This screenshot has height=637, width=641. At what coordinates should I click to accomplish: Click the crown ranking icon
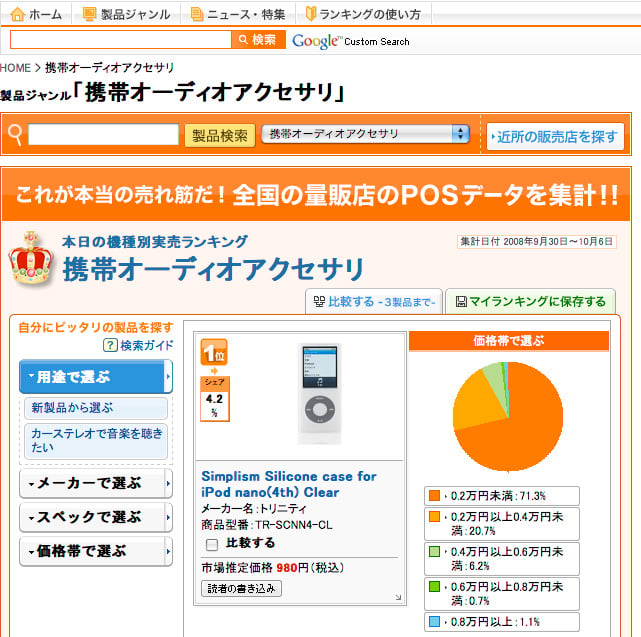[x=31, y=258]
